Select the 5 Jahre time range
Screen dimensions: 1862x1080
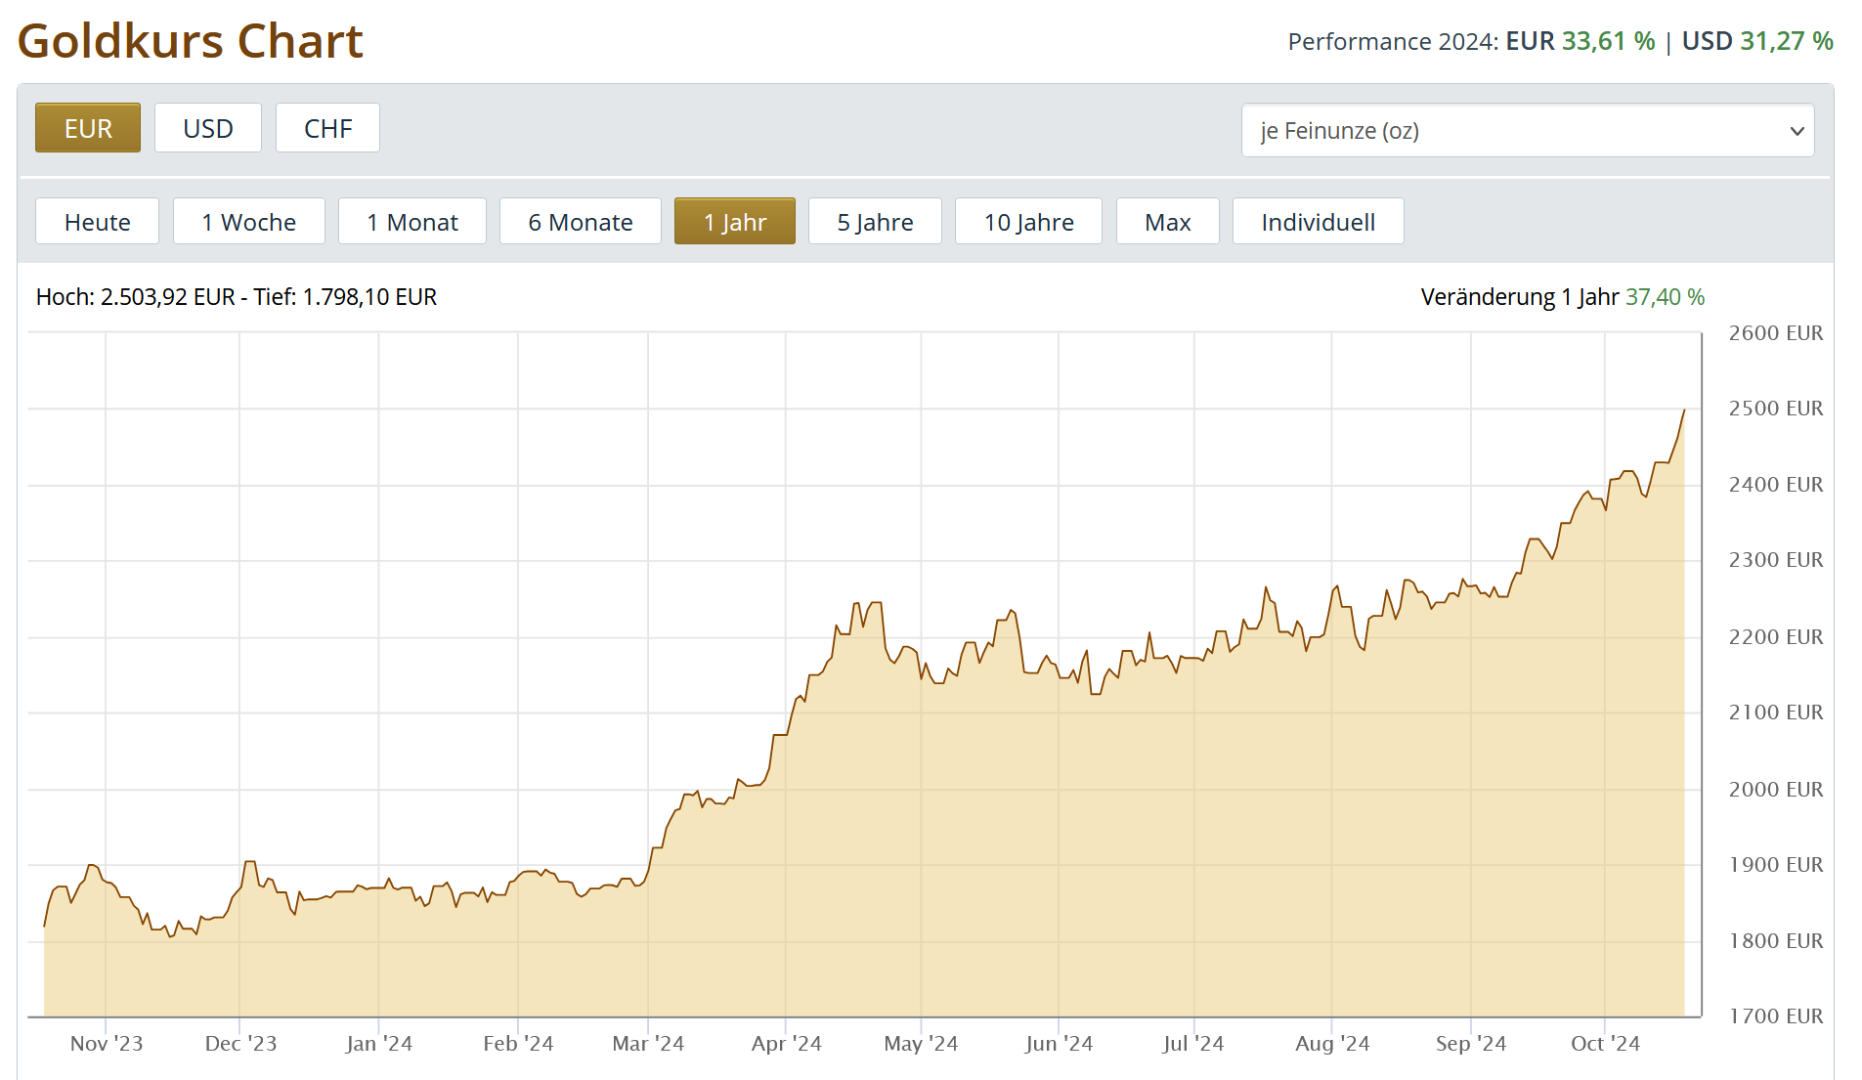875,222
